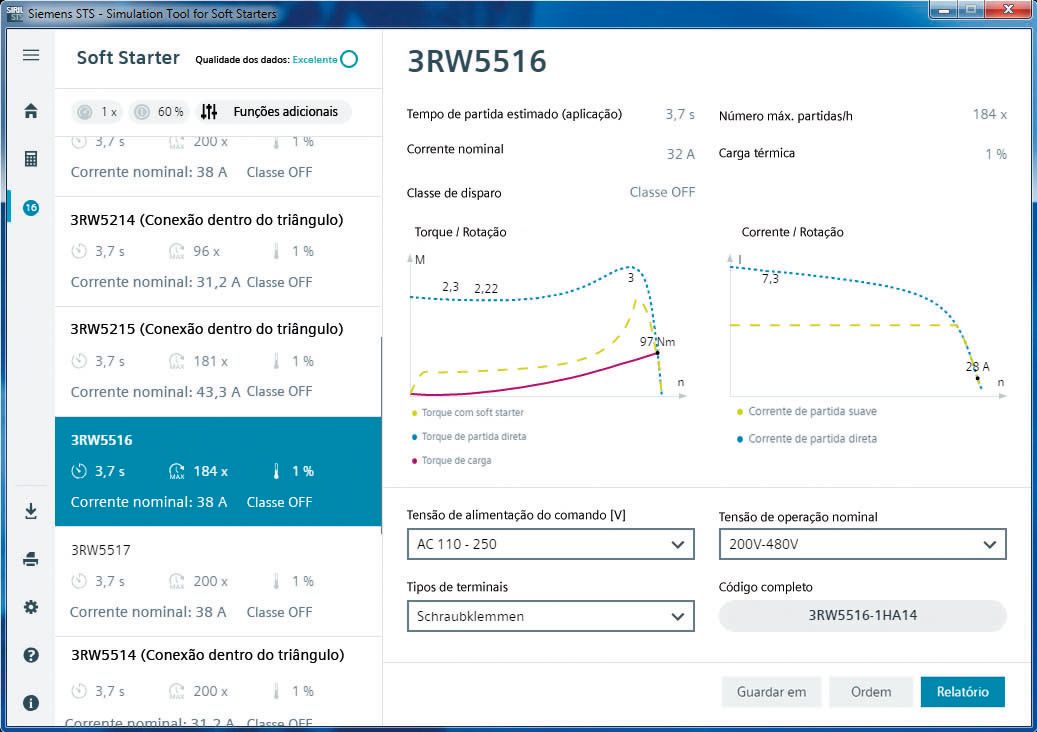Open the navigation hamburger menu
Image resolution: width=1037 pixels, height=732 pixels.
[x=30, y=55]
